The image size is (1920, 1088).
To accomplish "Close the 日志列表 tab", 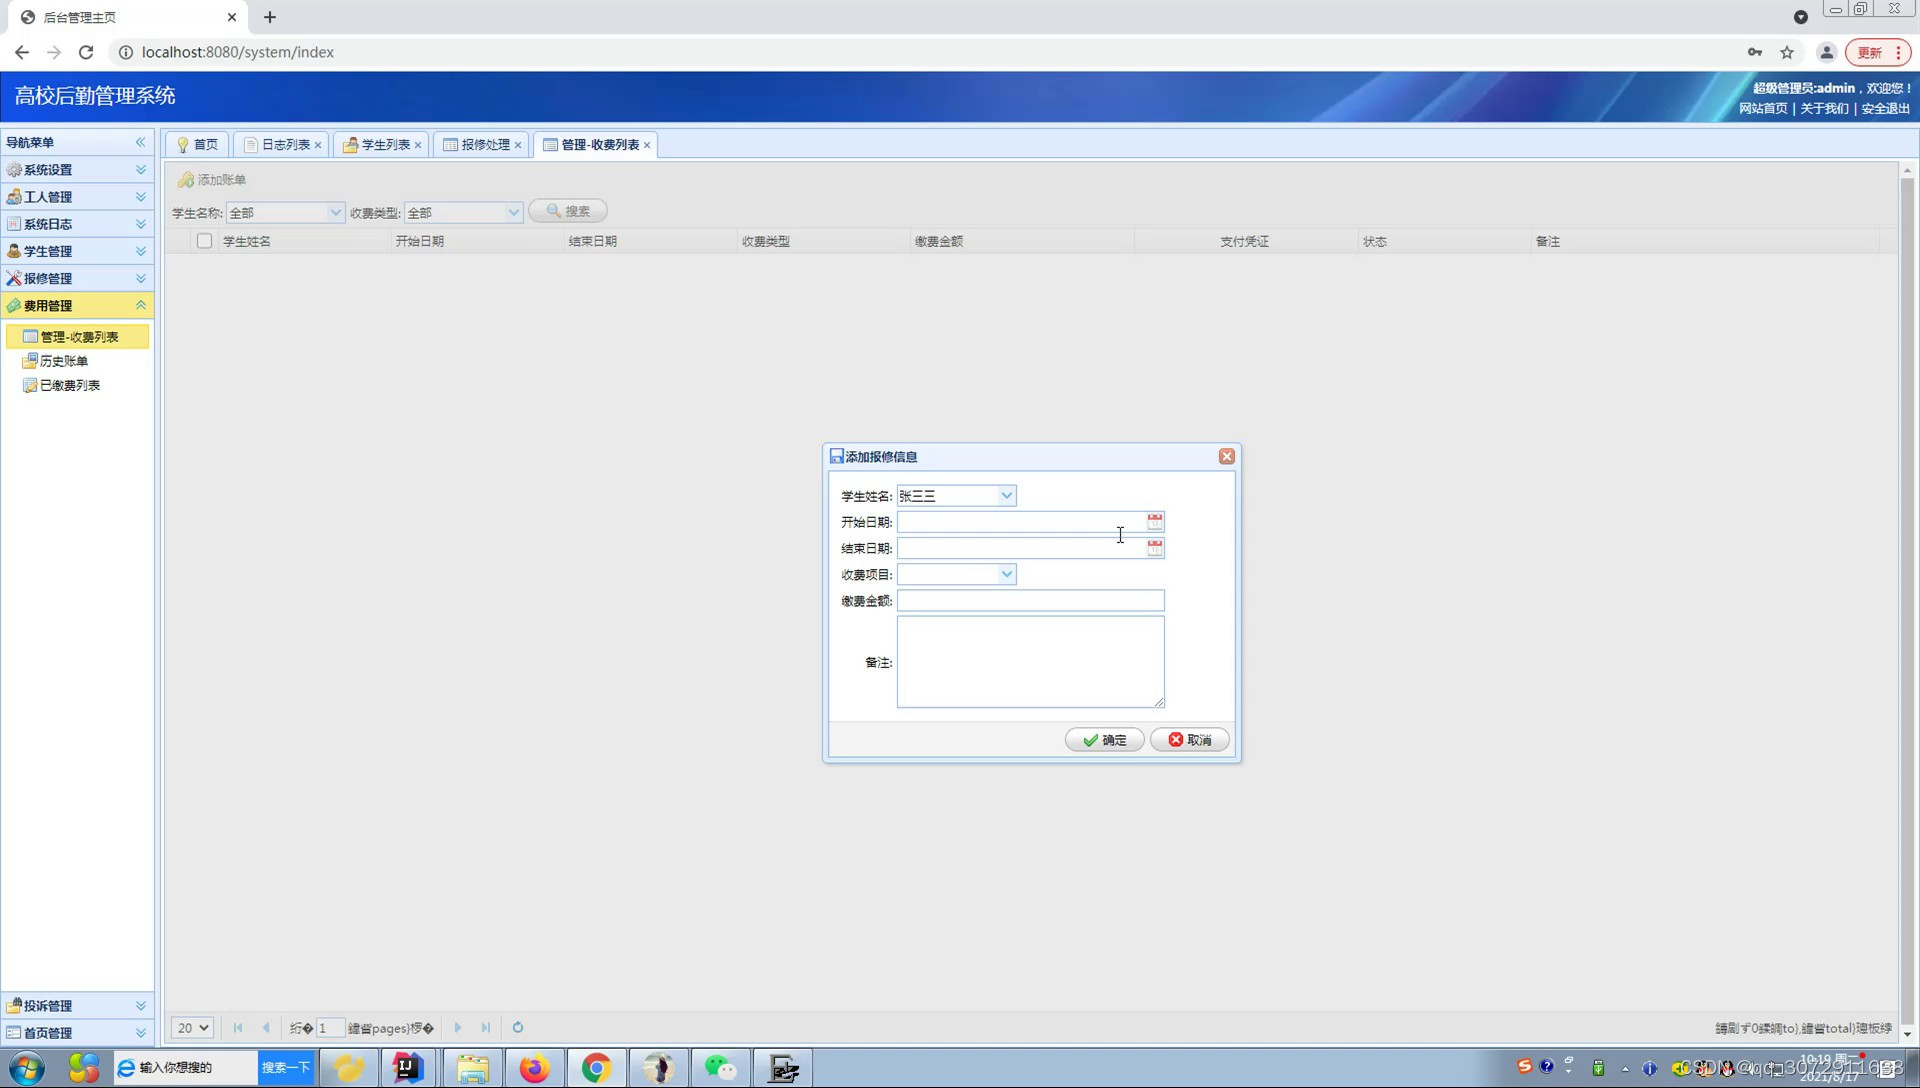I will coord(318,145).
